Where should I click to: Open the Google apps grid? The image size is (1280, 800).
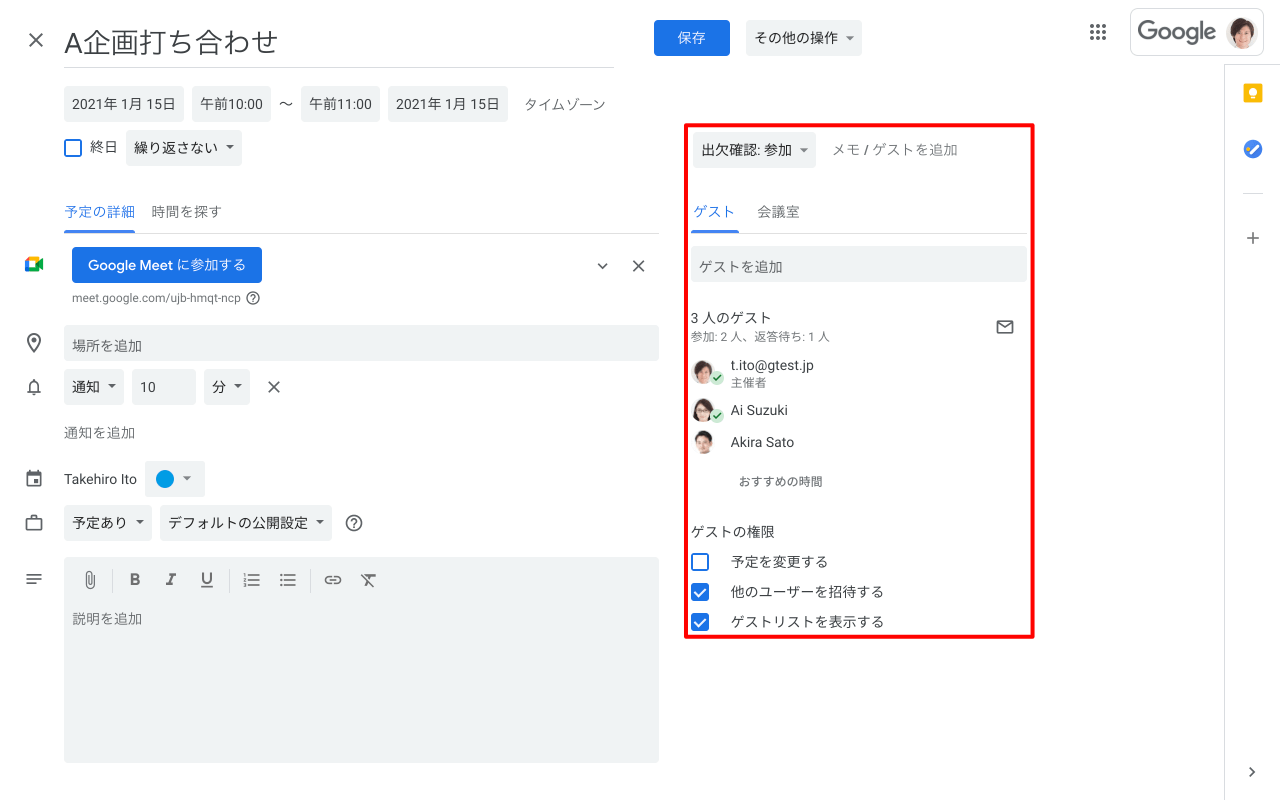[1098, 32]
